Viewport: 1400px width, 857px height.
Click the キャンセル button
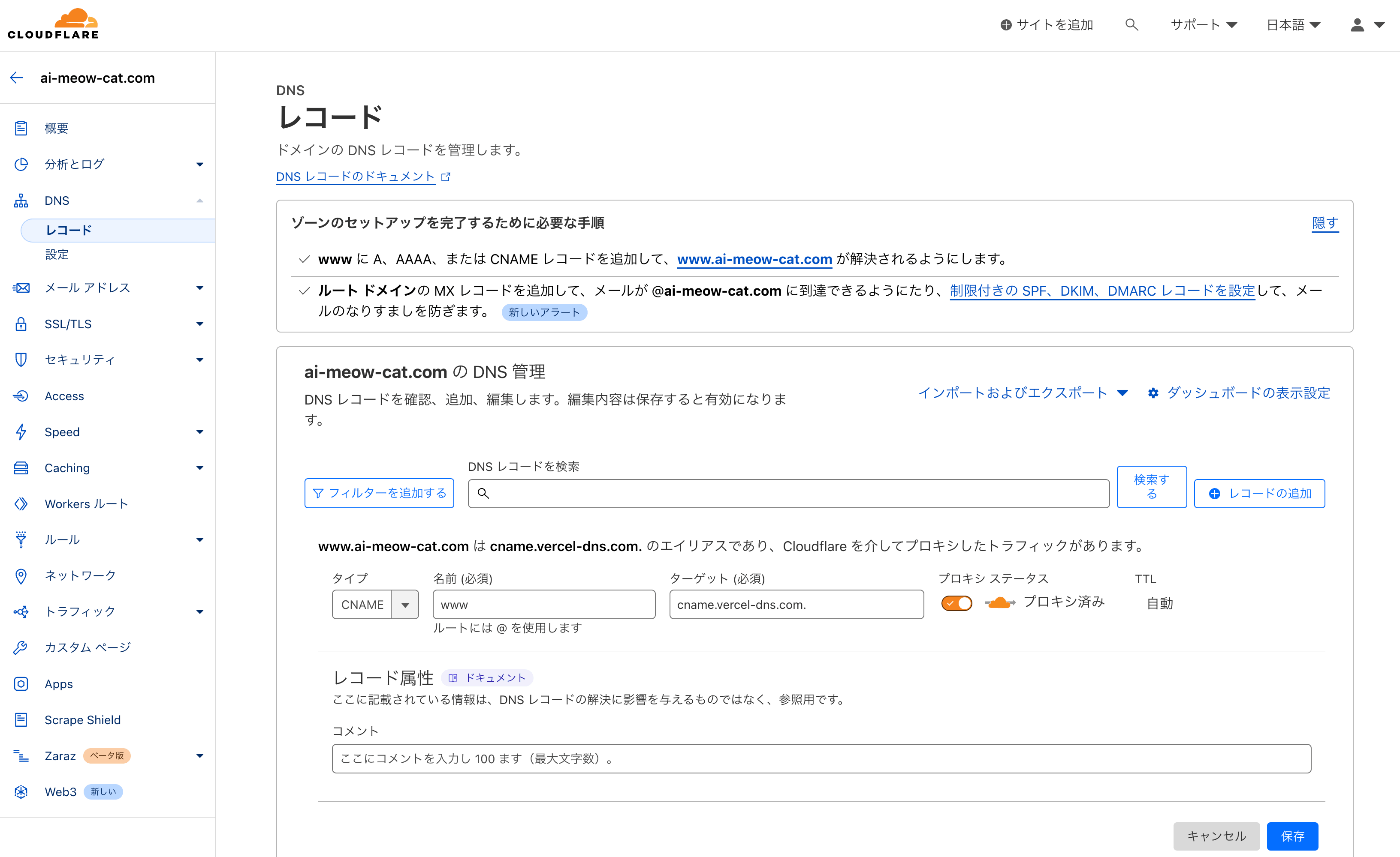(1216, 836)
